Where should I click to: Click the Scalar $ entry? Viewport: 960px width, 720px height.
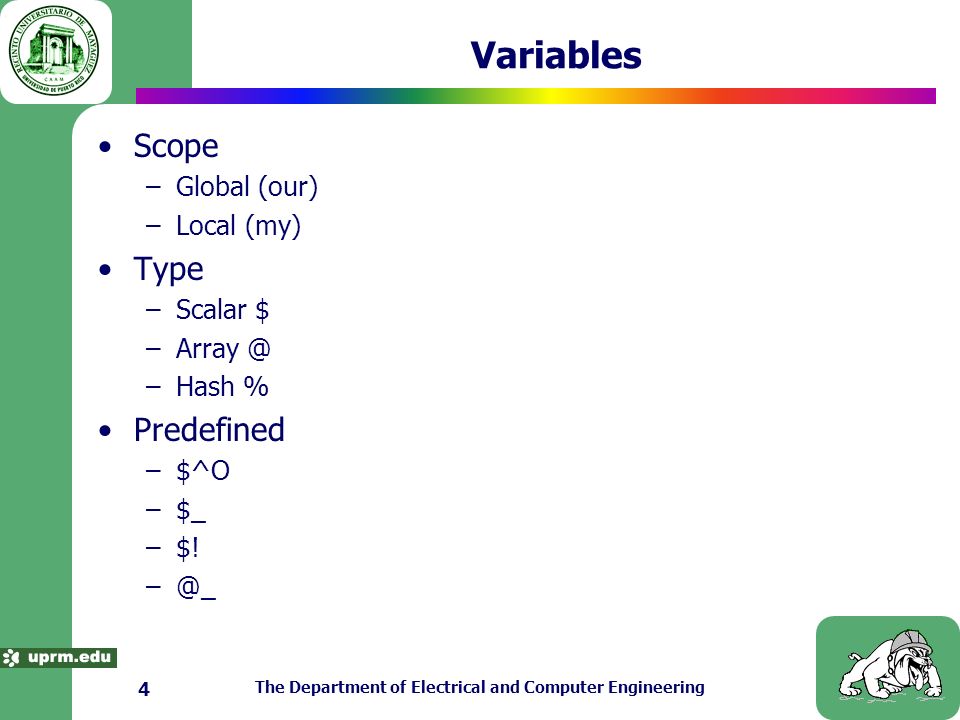[x=222, y=310]
